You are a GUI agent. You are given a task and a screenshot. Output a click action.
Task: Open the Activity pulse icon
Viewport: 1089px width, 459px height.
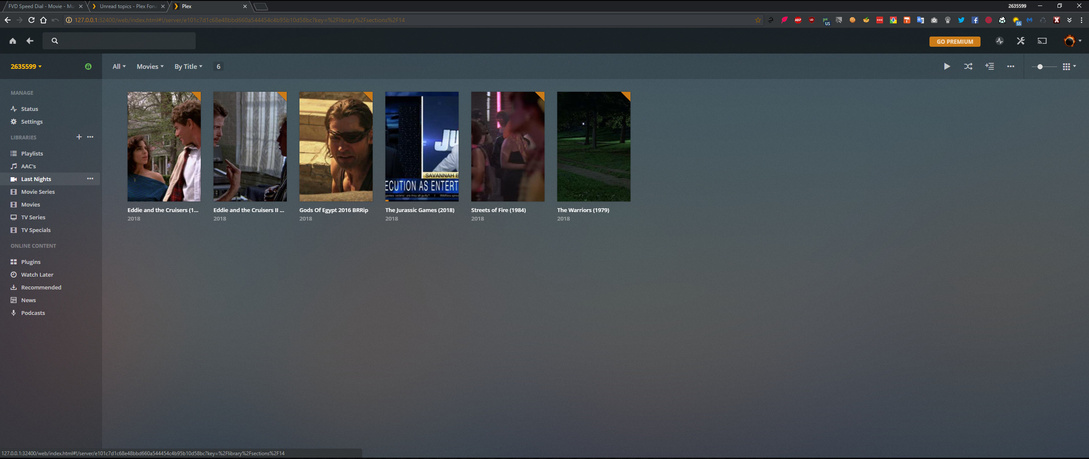[x=999, y=41]
